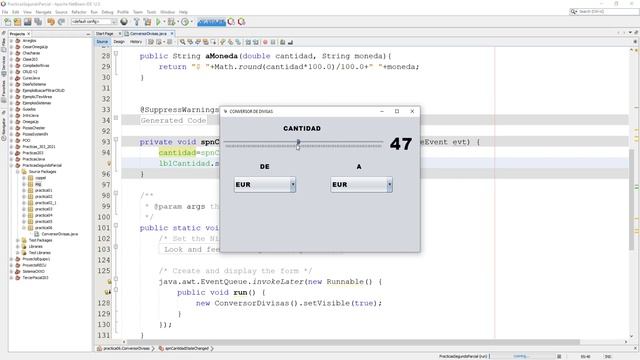Click the search magnifier icon at top right
640x360 pixels.
(574, 11)
